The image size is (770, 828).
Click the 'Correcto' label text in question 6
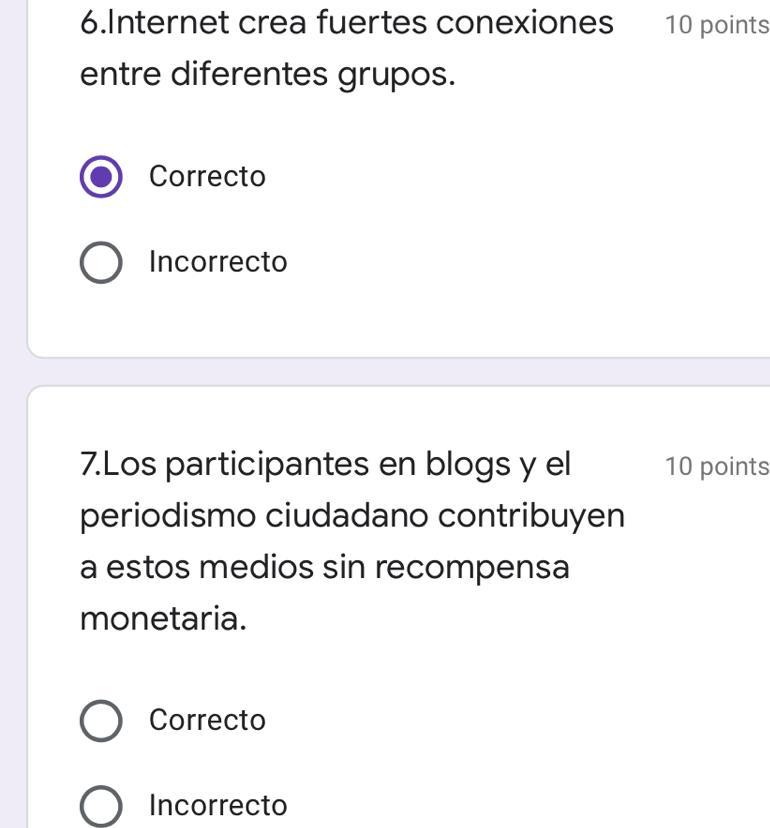(207, 176)
